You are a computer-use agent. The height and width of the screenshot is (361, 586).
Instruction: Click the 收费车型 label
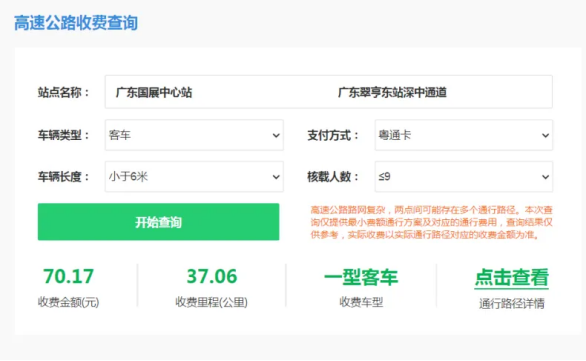point(361,302)
